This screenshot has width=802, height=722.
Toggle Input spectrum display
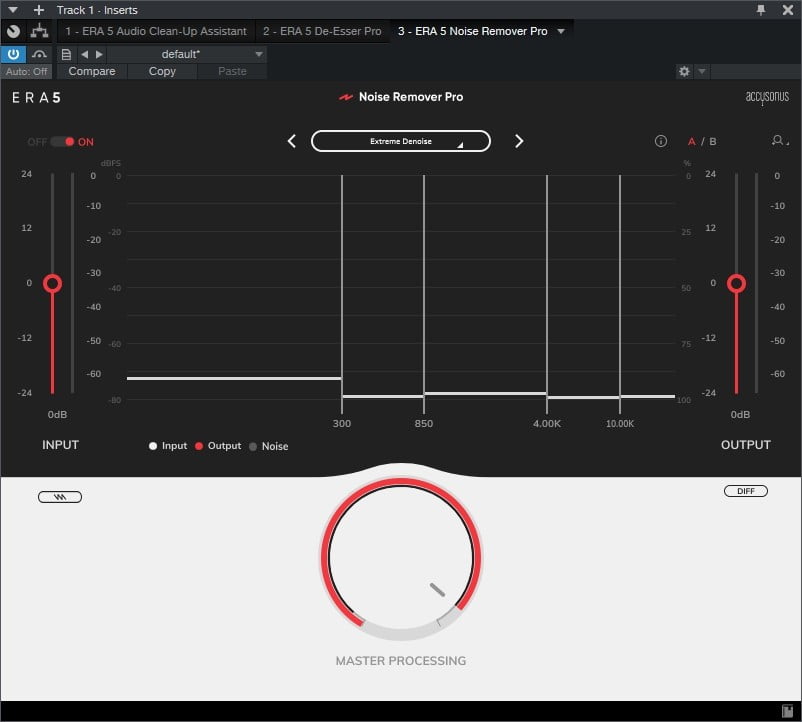coord(168,446)
